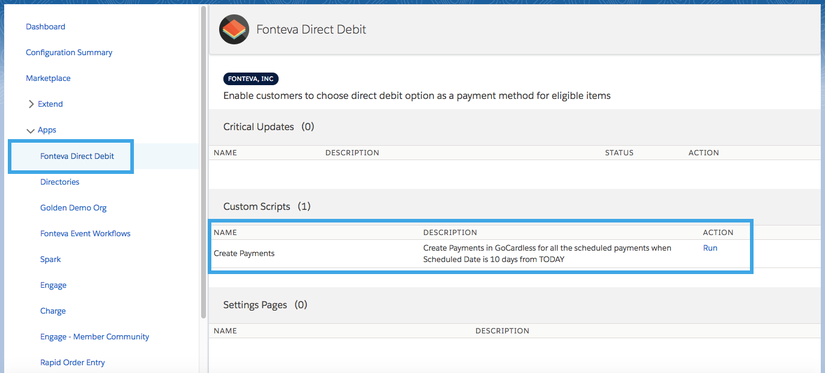Viewport: 825px width, 373px height.
Task: Open the Dashboard sidebar link
Action: click(x=45, y=26)
